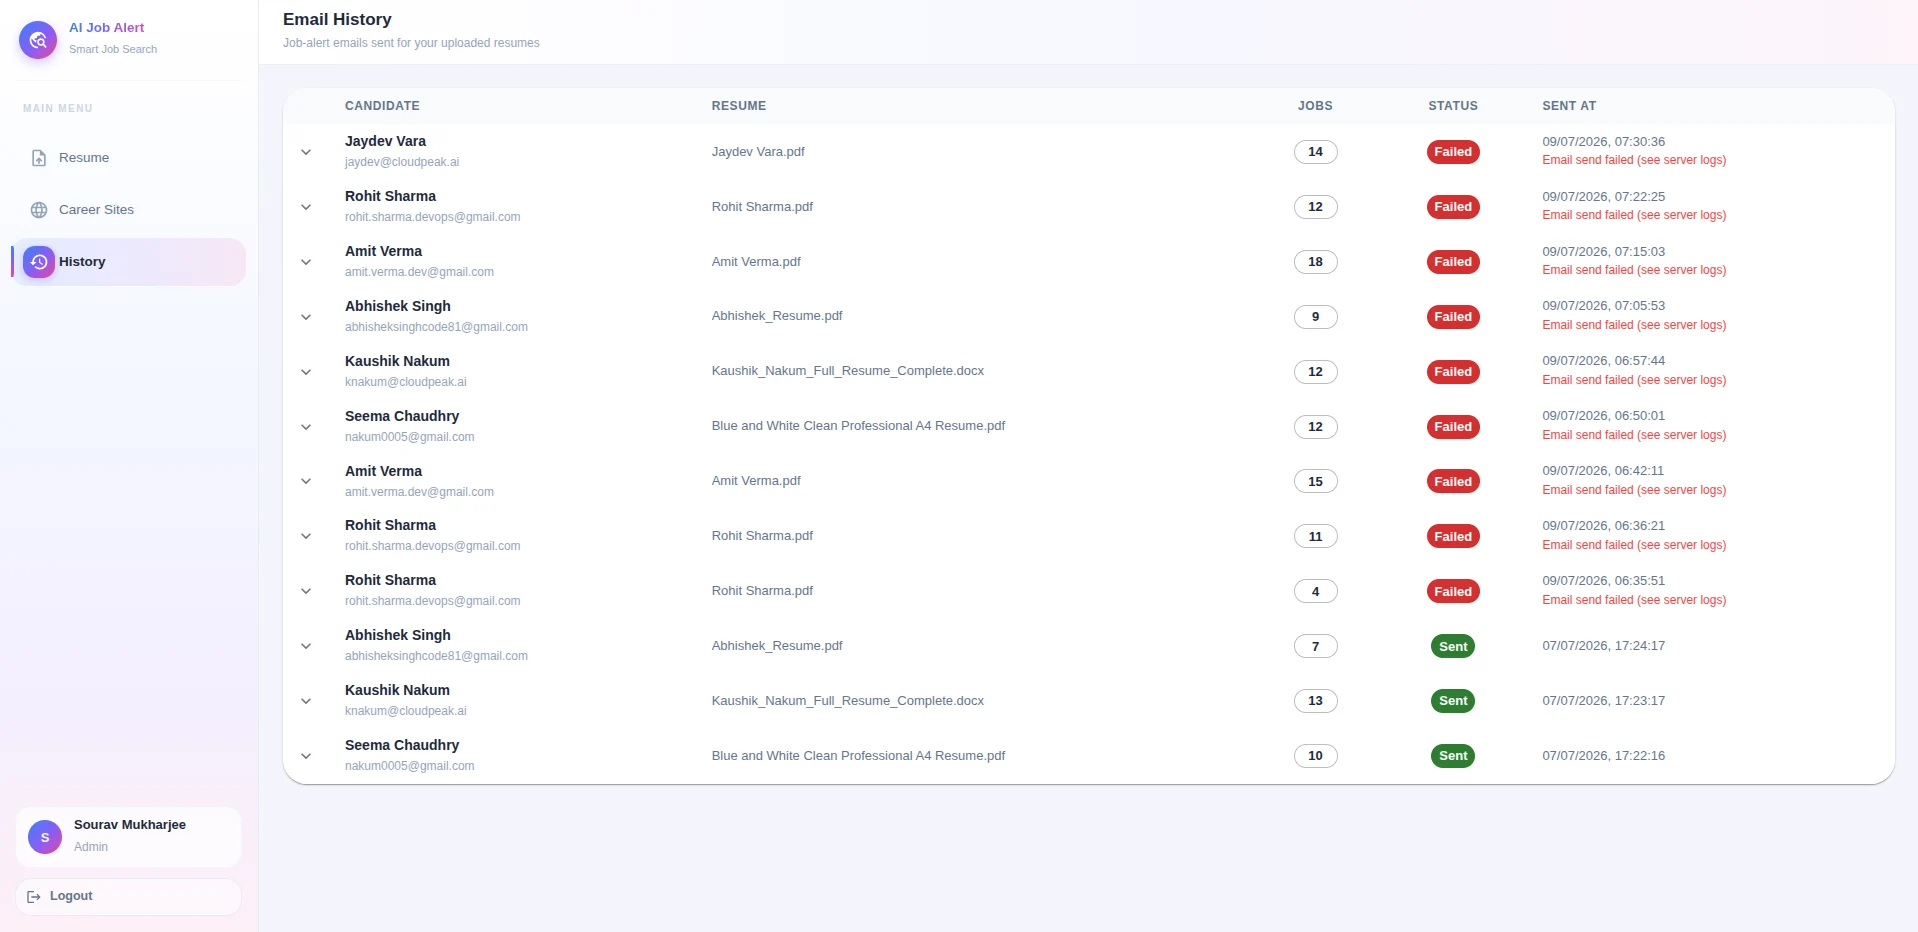Click the jobs count 4 badge

point(1315,591)
